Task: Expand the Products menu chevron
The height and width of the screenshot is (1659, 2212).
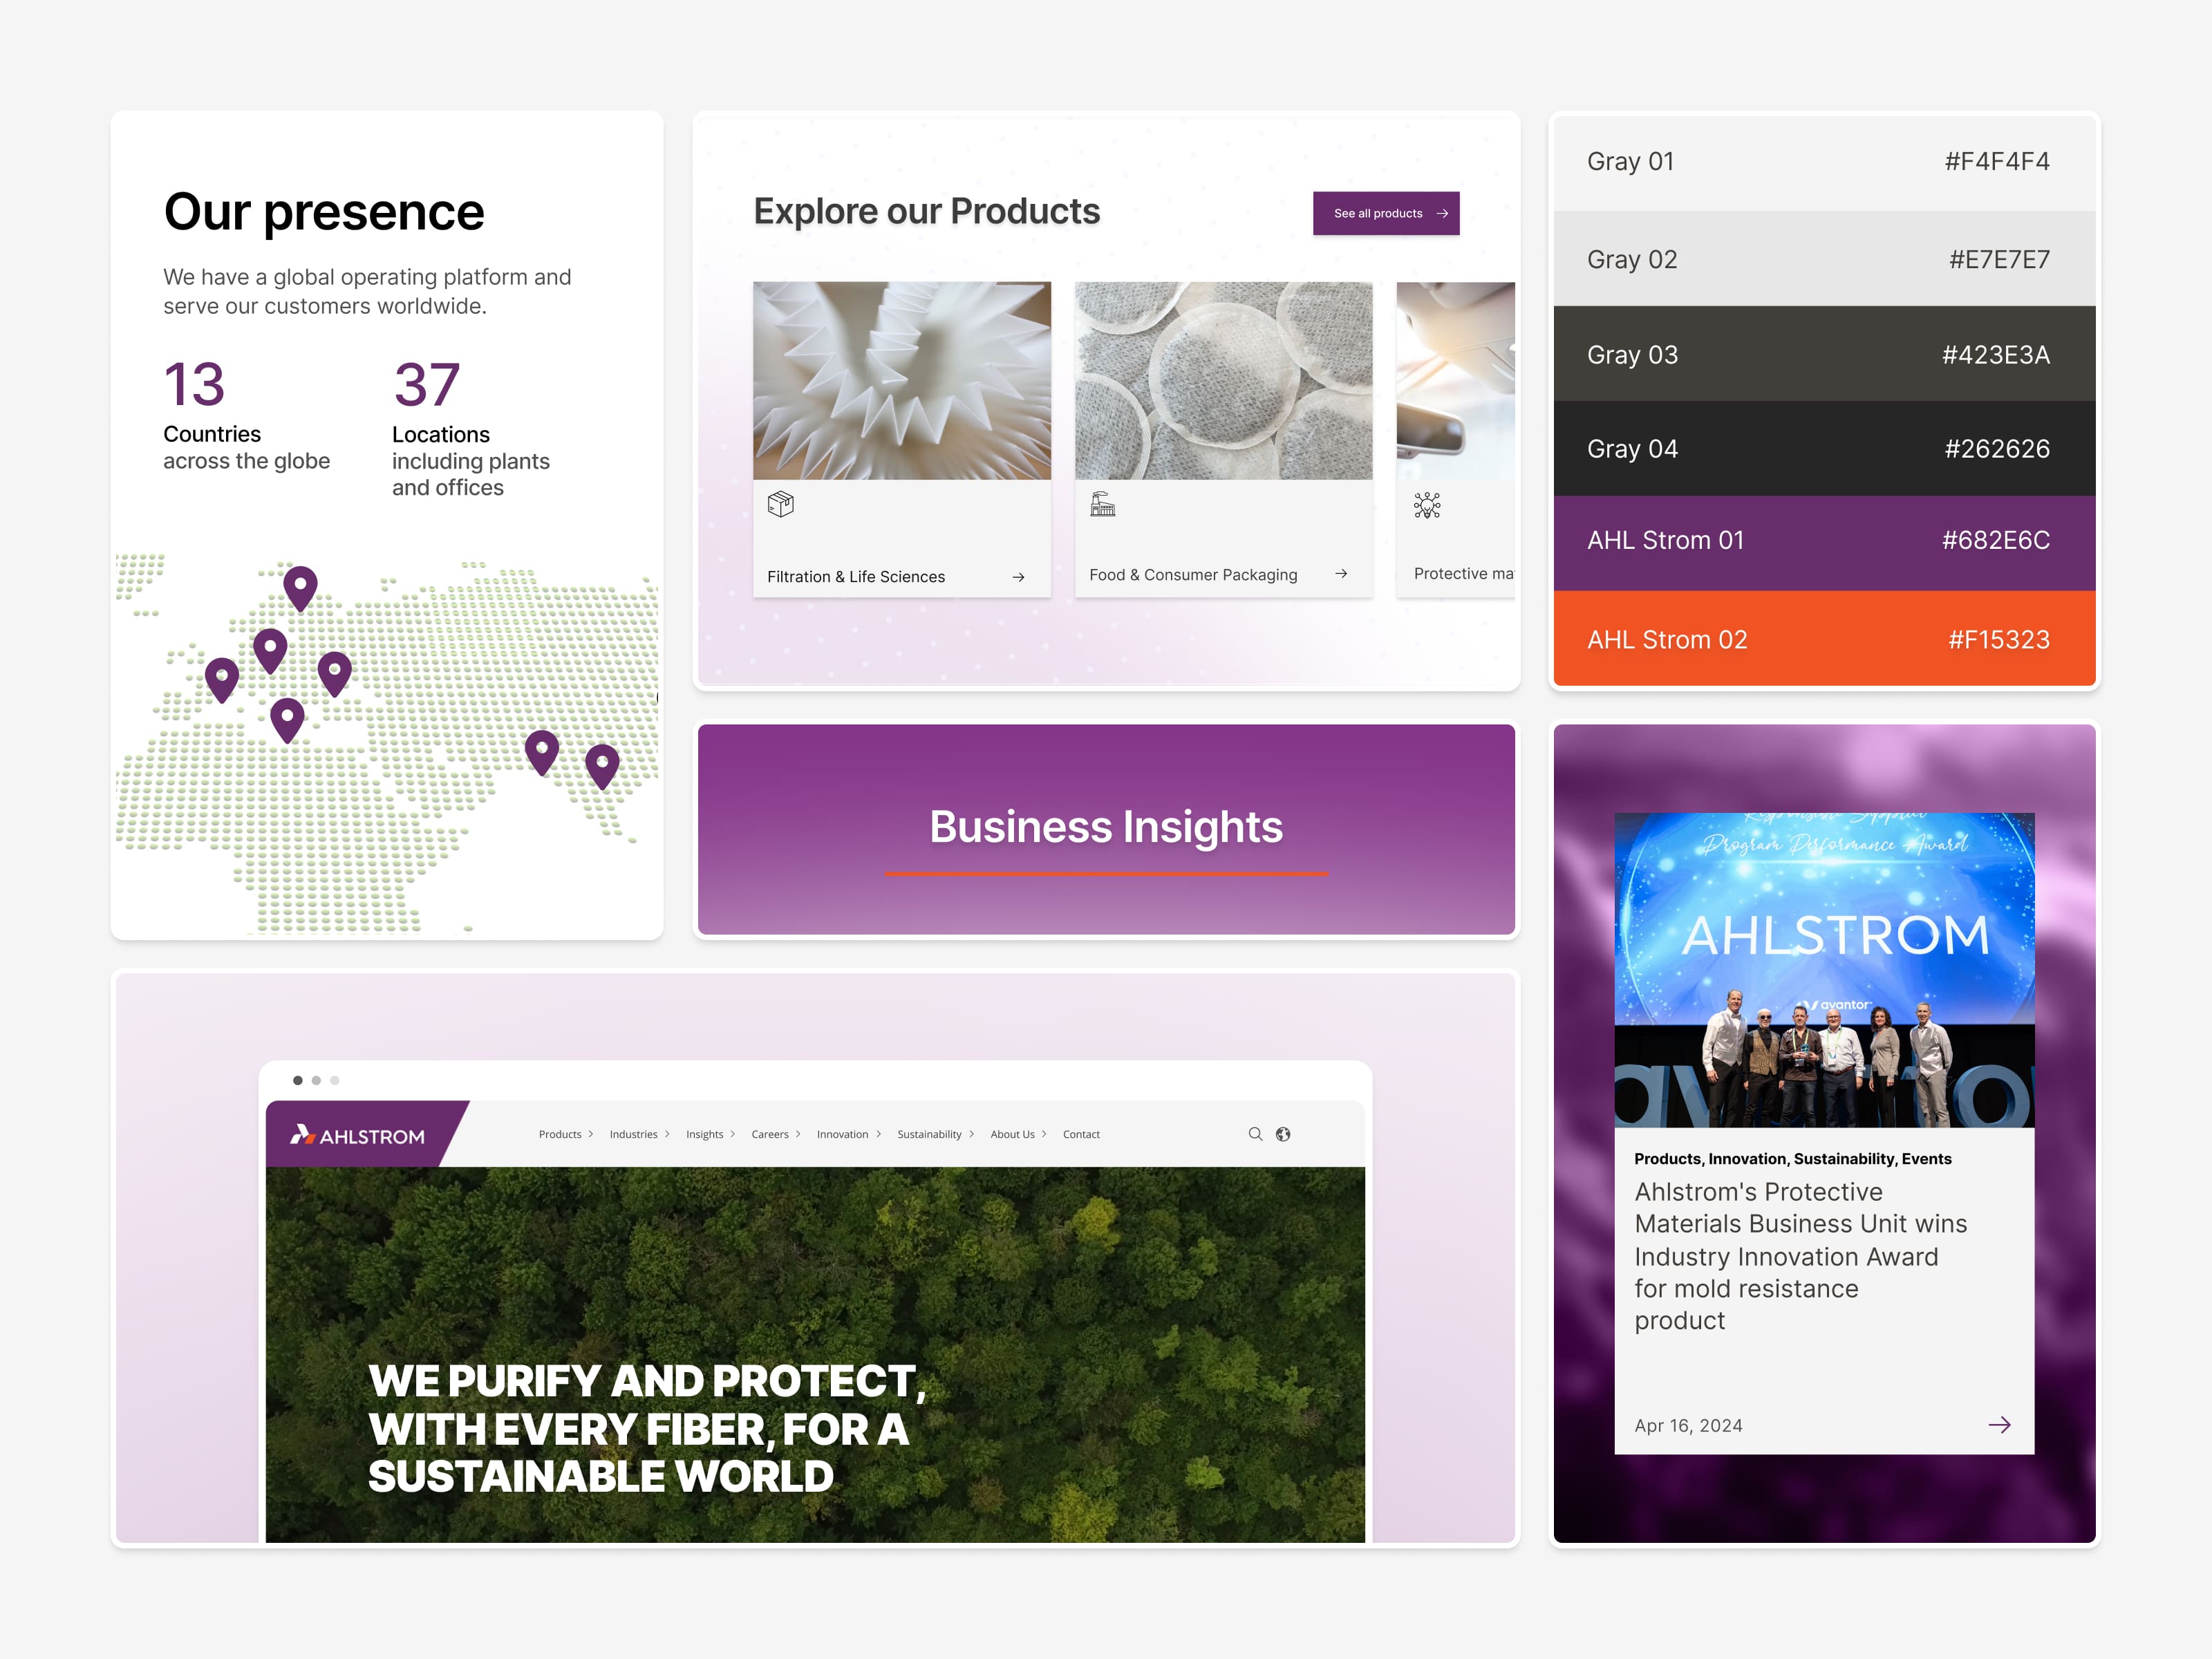Action: pyautogui.click(x=591, y=1134)
